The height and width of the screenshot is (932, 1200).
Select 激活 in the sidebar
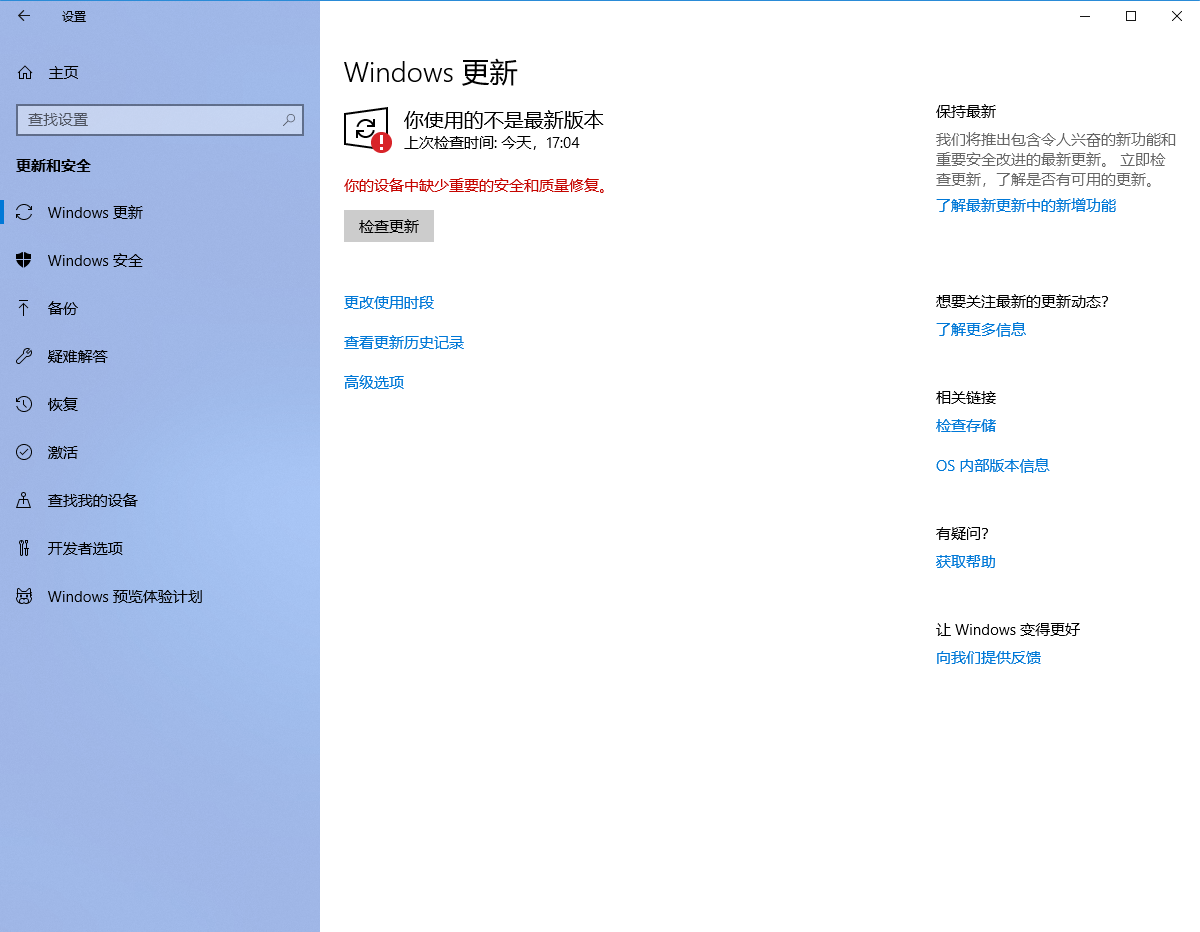point(160,452)
